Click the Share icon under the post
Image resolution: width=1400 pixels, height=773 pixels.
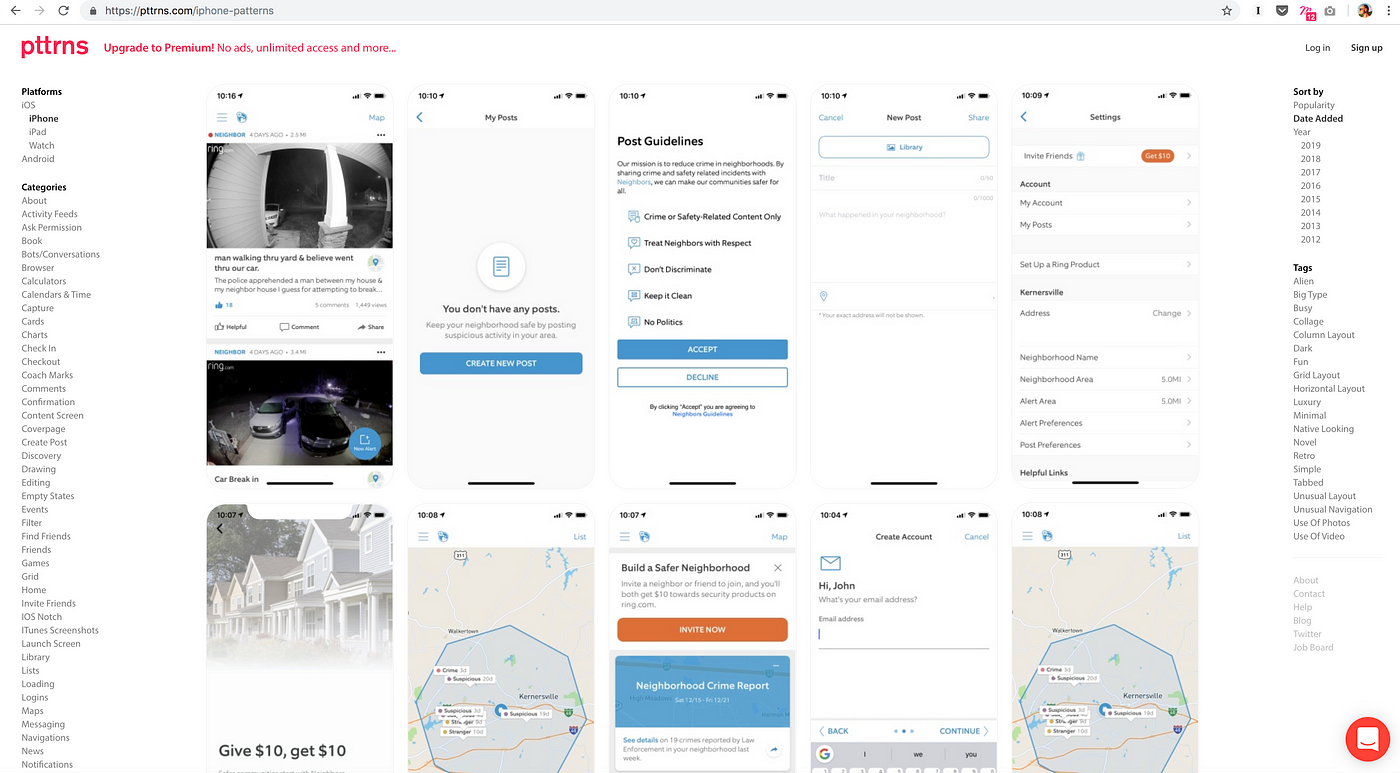pos(361,327)
